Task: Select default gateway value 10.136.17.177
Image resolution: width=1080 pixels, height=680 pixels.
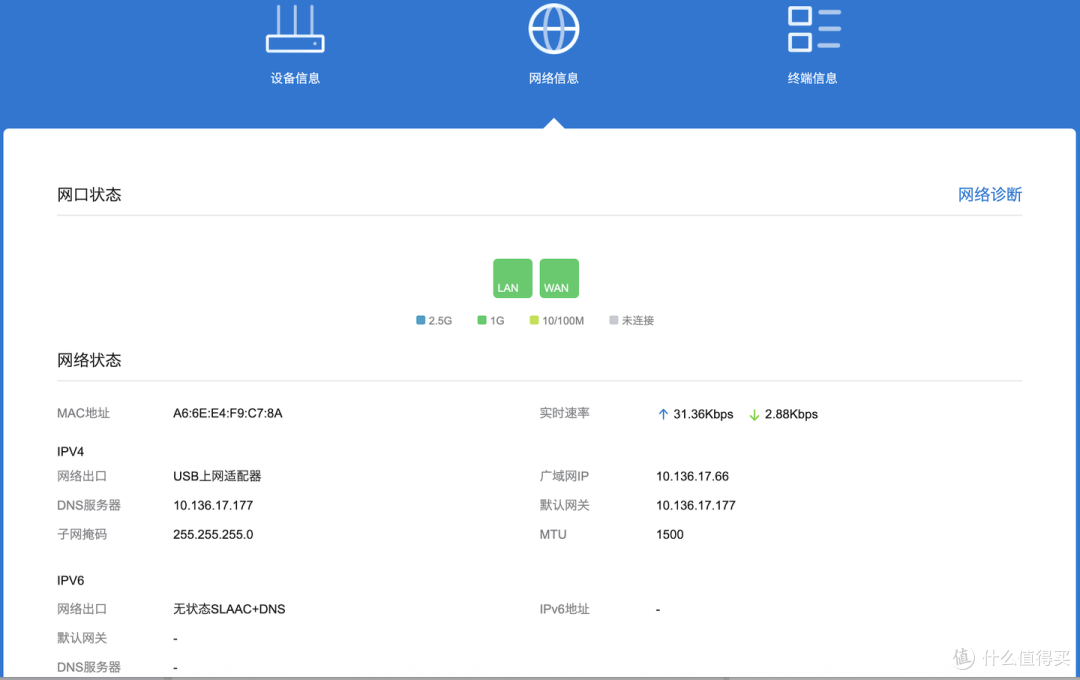Action: pos(696,505)
